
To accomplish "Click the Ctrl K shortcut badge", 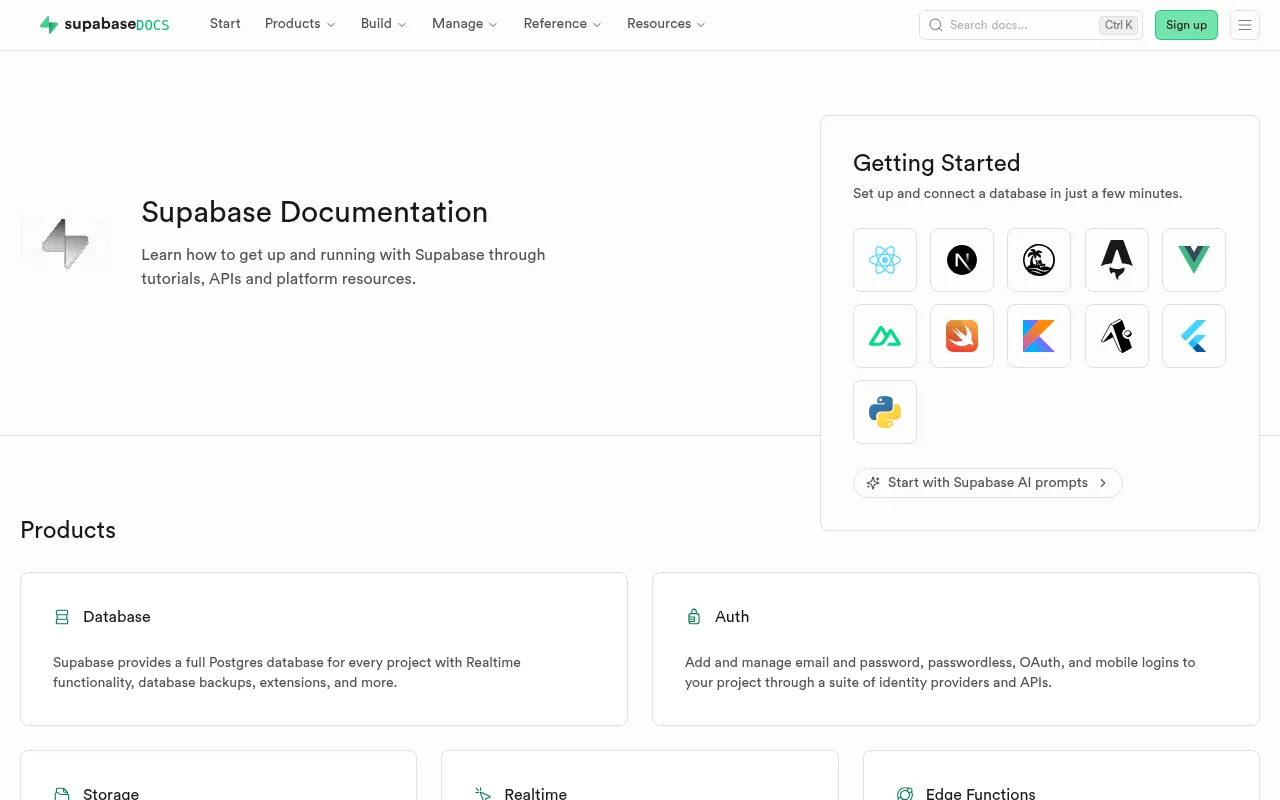I will tap(1119, 25).
